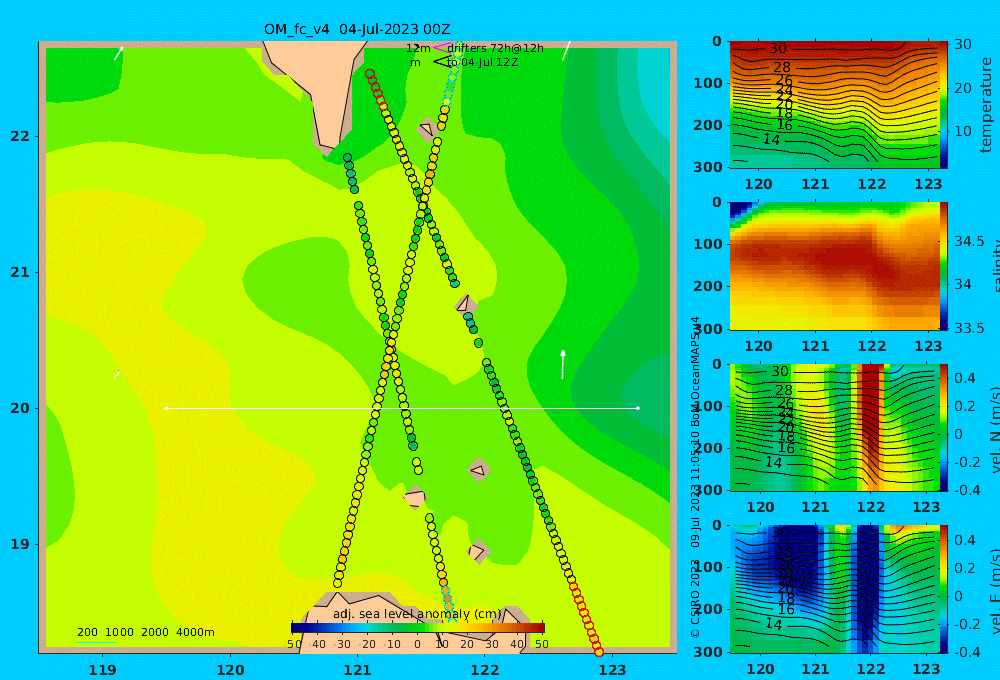
Task: Click the black arrow symbol beside 'to 04 Jul 12Z'
Action: tap(441, 62)
